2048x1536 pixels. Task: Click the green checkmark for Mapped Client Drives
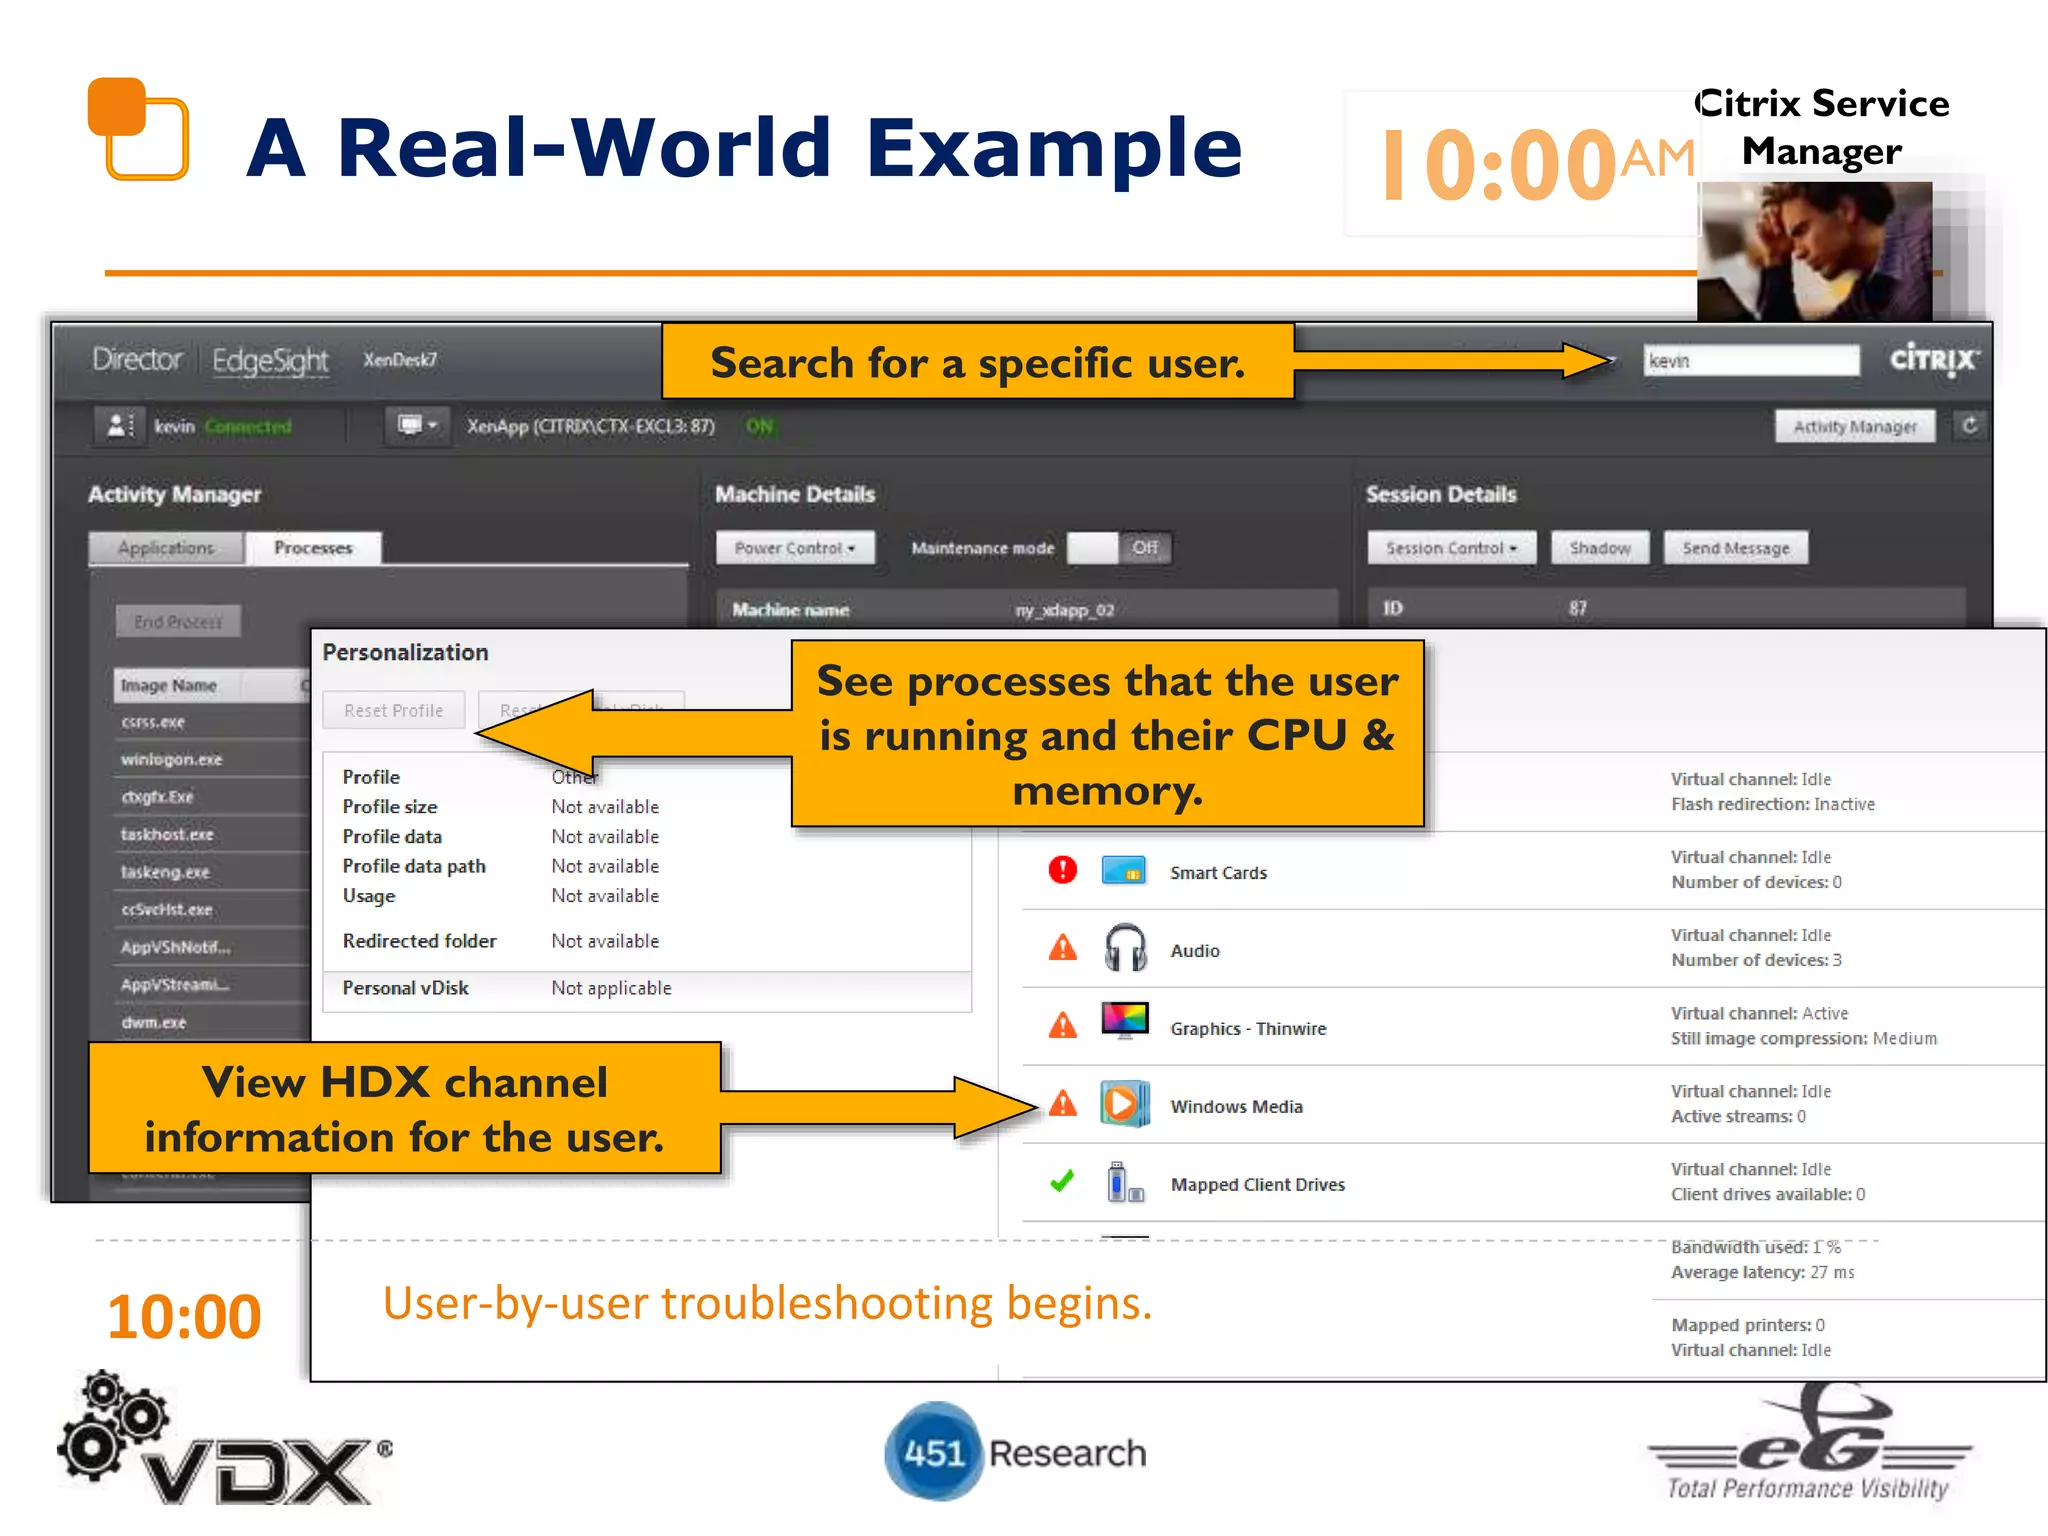click(1062, 1182)
